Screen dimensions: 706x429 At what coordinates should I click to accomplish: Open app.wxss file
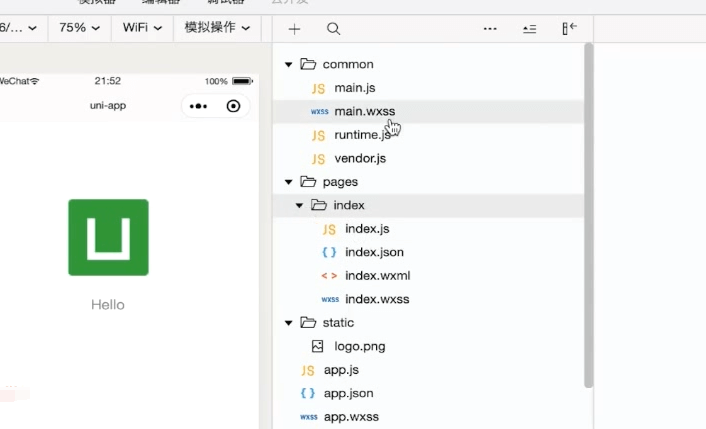tap(351, 416)
